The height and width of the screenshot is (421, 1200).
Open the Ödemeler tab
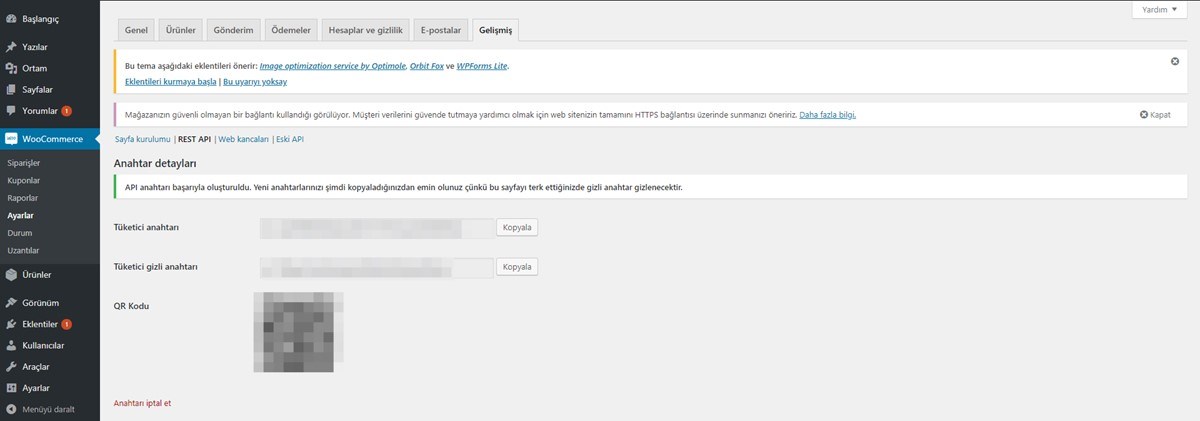click(x=290, y=30)
